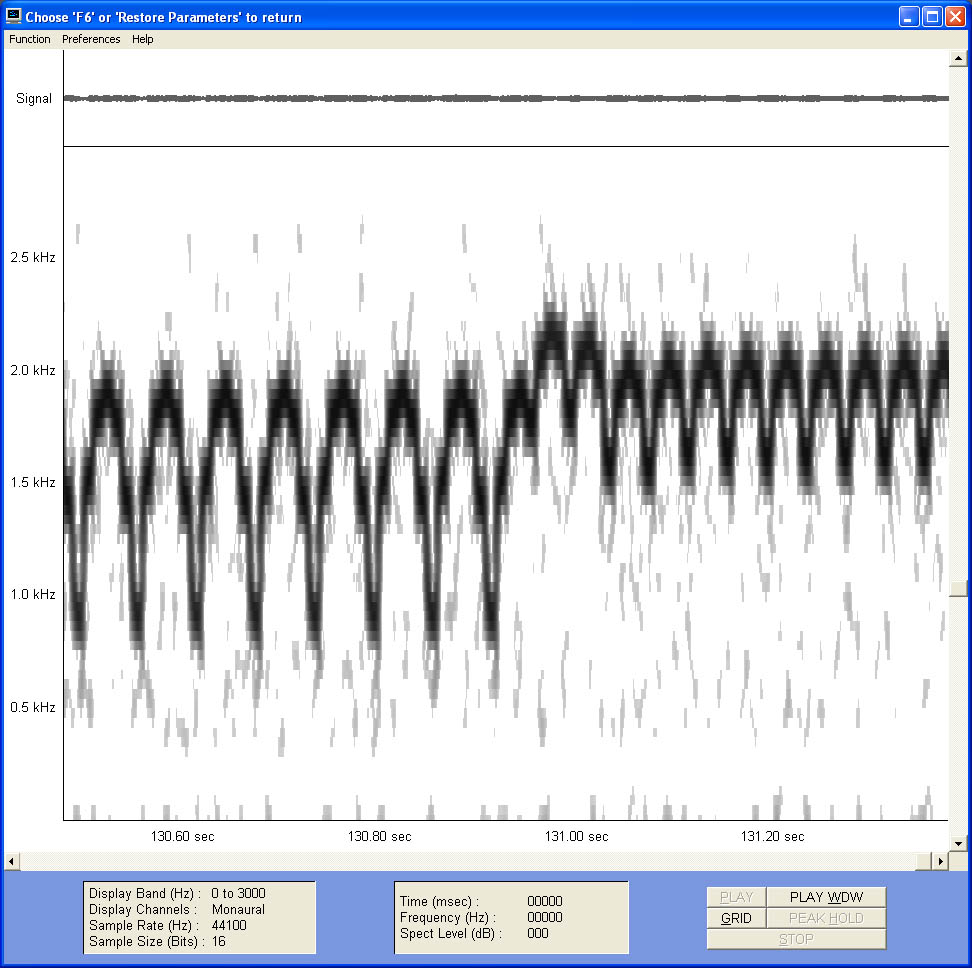Click the 131.20 sec time label
The image size is (972, 968).
coord(772,837)
